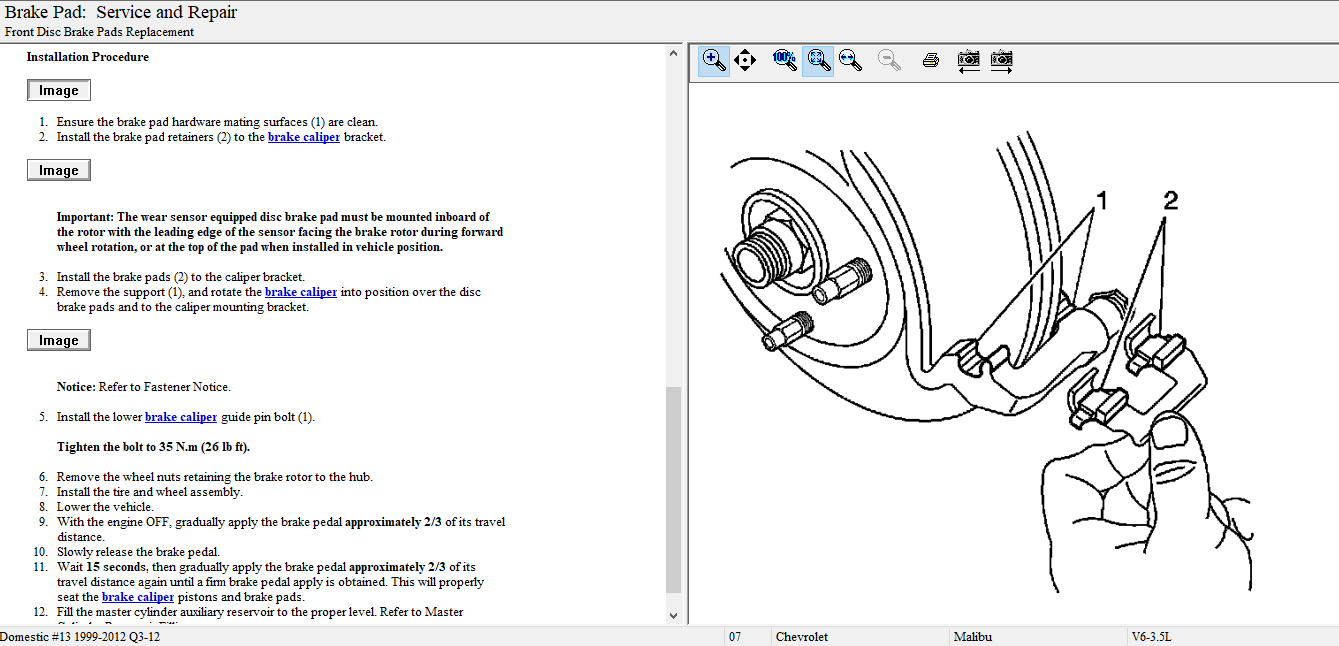Click the greyed zoom out magnifier
Screen dimensions: 1339x646
point(889,60)
